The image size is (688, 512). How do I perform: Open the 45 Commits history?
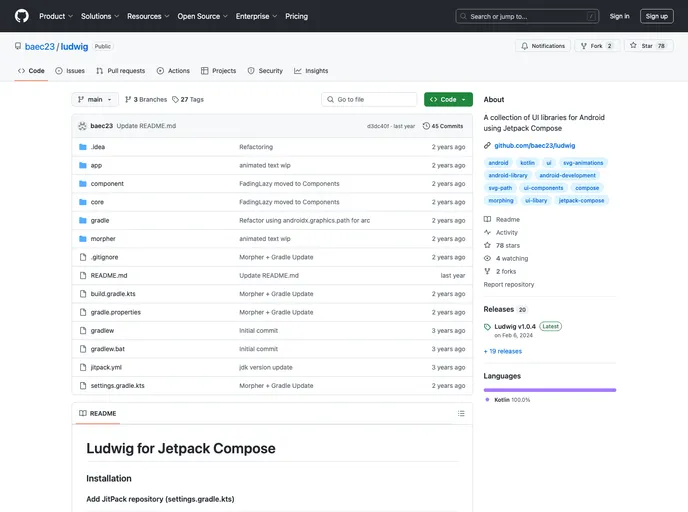click(443, 126)
